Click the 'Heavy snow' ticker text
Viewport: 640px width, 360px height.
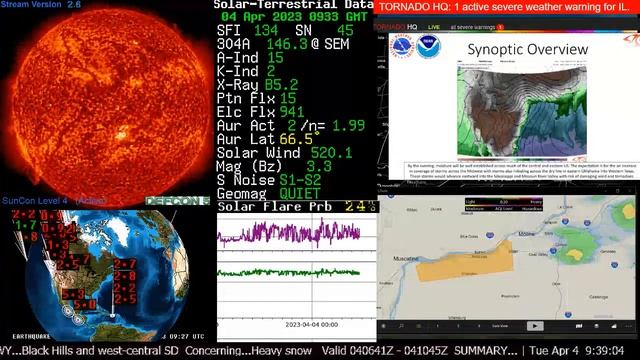coord(281,351)
